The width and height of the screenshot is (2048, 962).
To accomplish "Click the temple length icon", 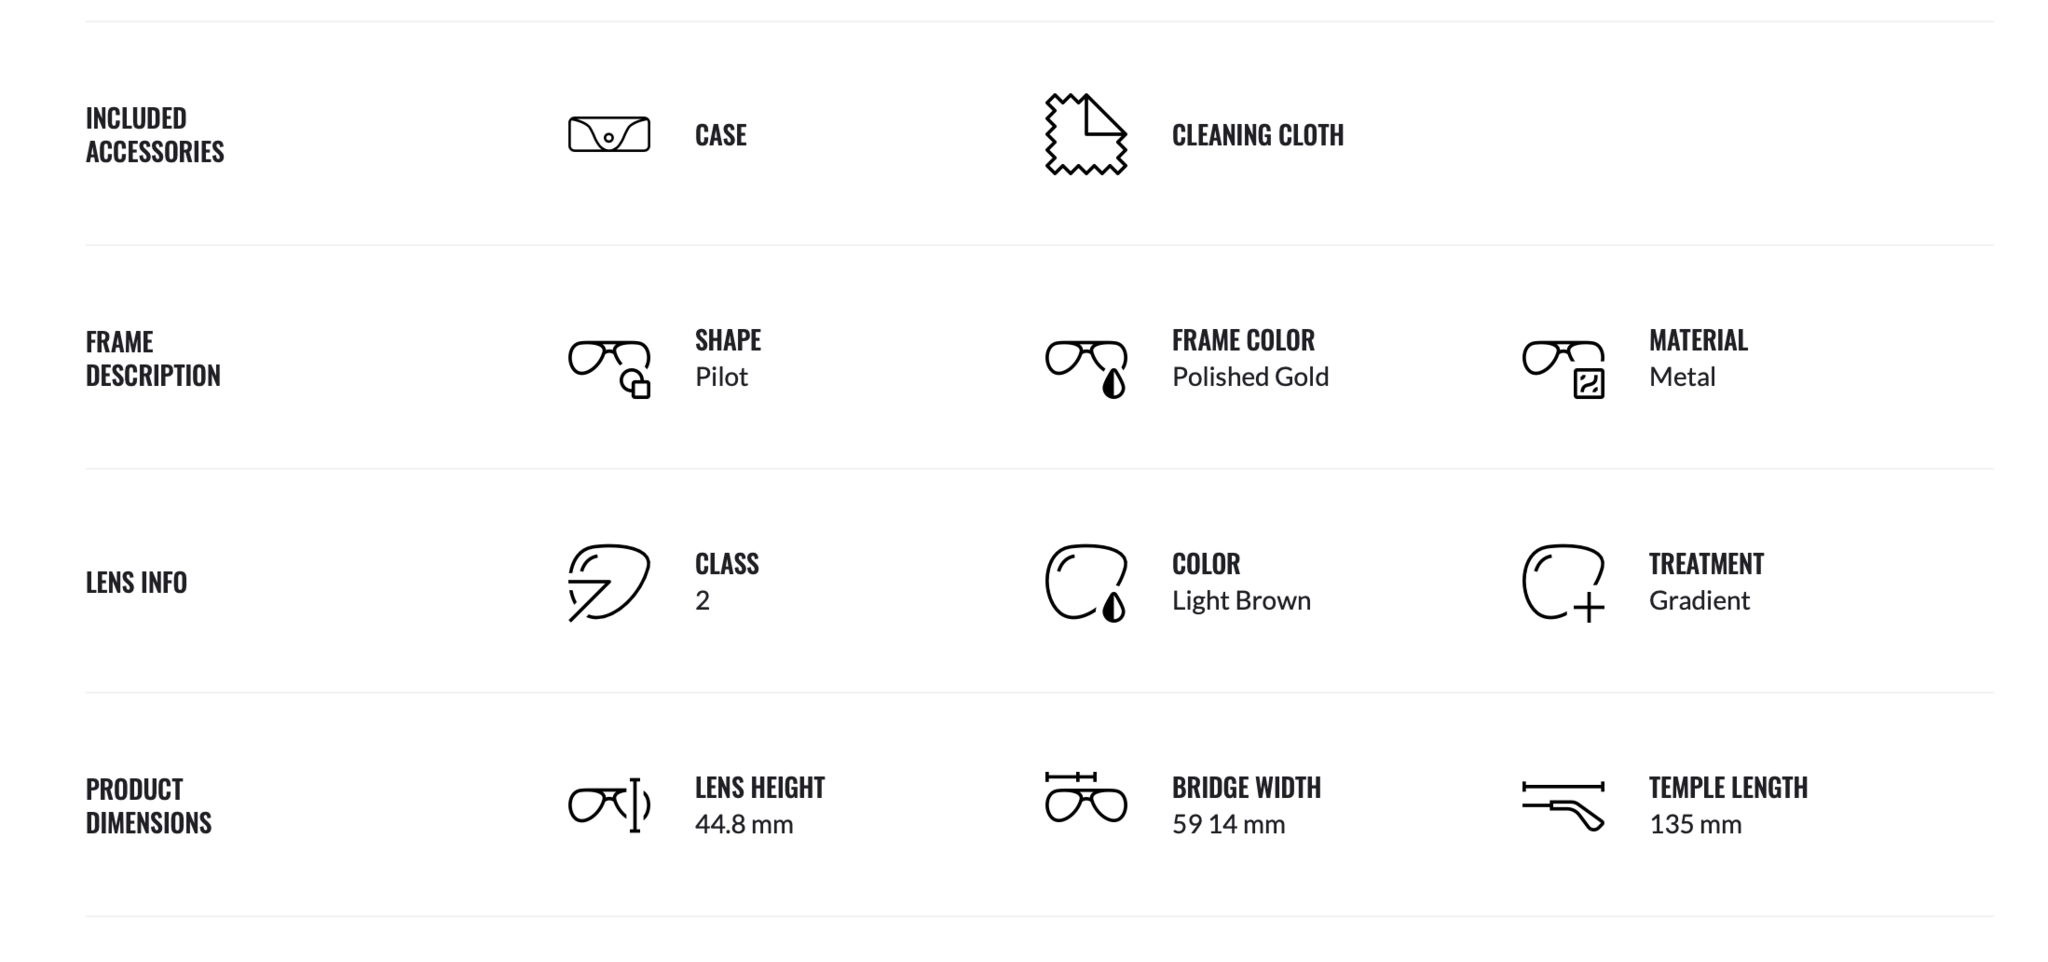I will click(x=1564, y=806).
